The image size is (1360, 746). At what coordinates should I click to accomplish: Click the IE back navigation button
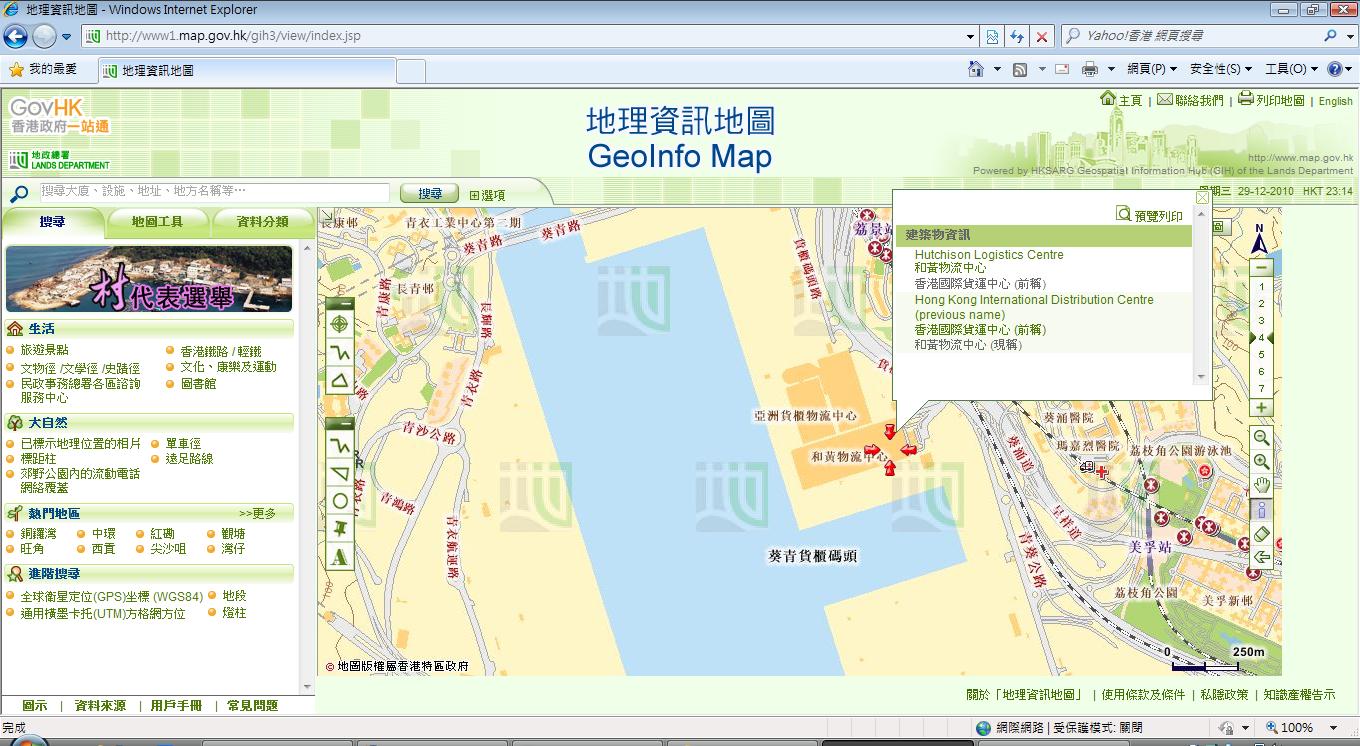(15, 36)
